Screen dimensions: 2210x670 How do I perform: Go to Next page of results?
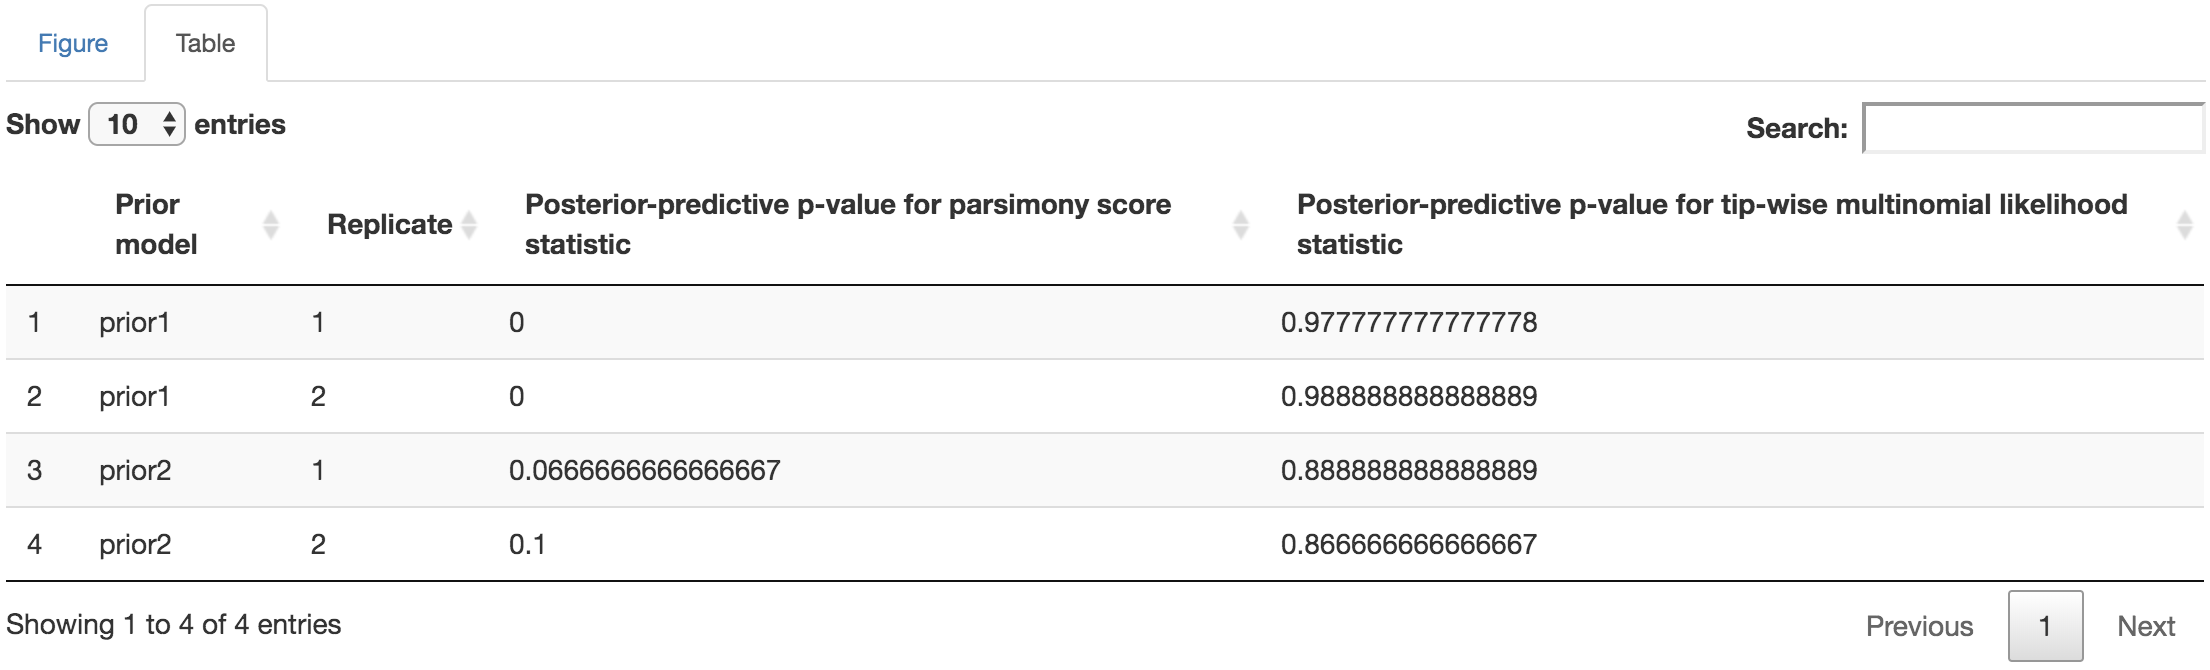[2146, 626]
